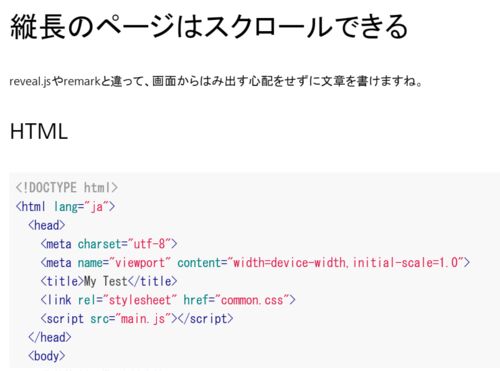Click the paragraph starting with reveal.js
This screenshot has width=500, height=371.
[x=216, y=81]
